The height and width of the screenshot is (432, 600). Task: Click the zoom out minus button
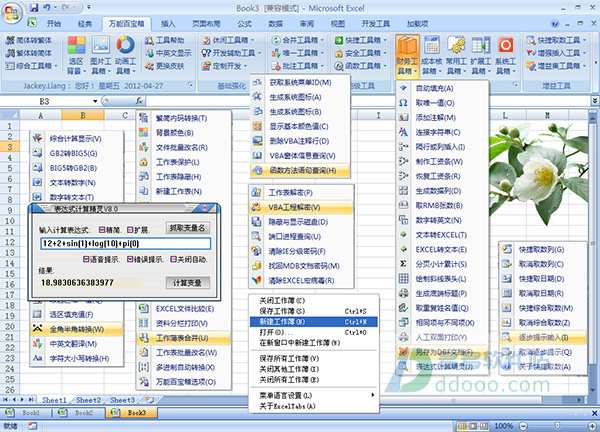524,426
